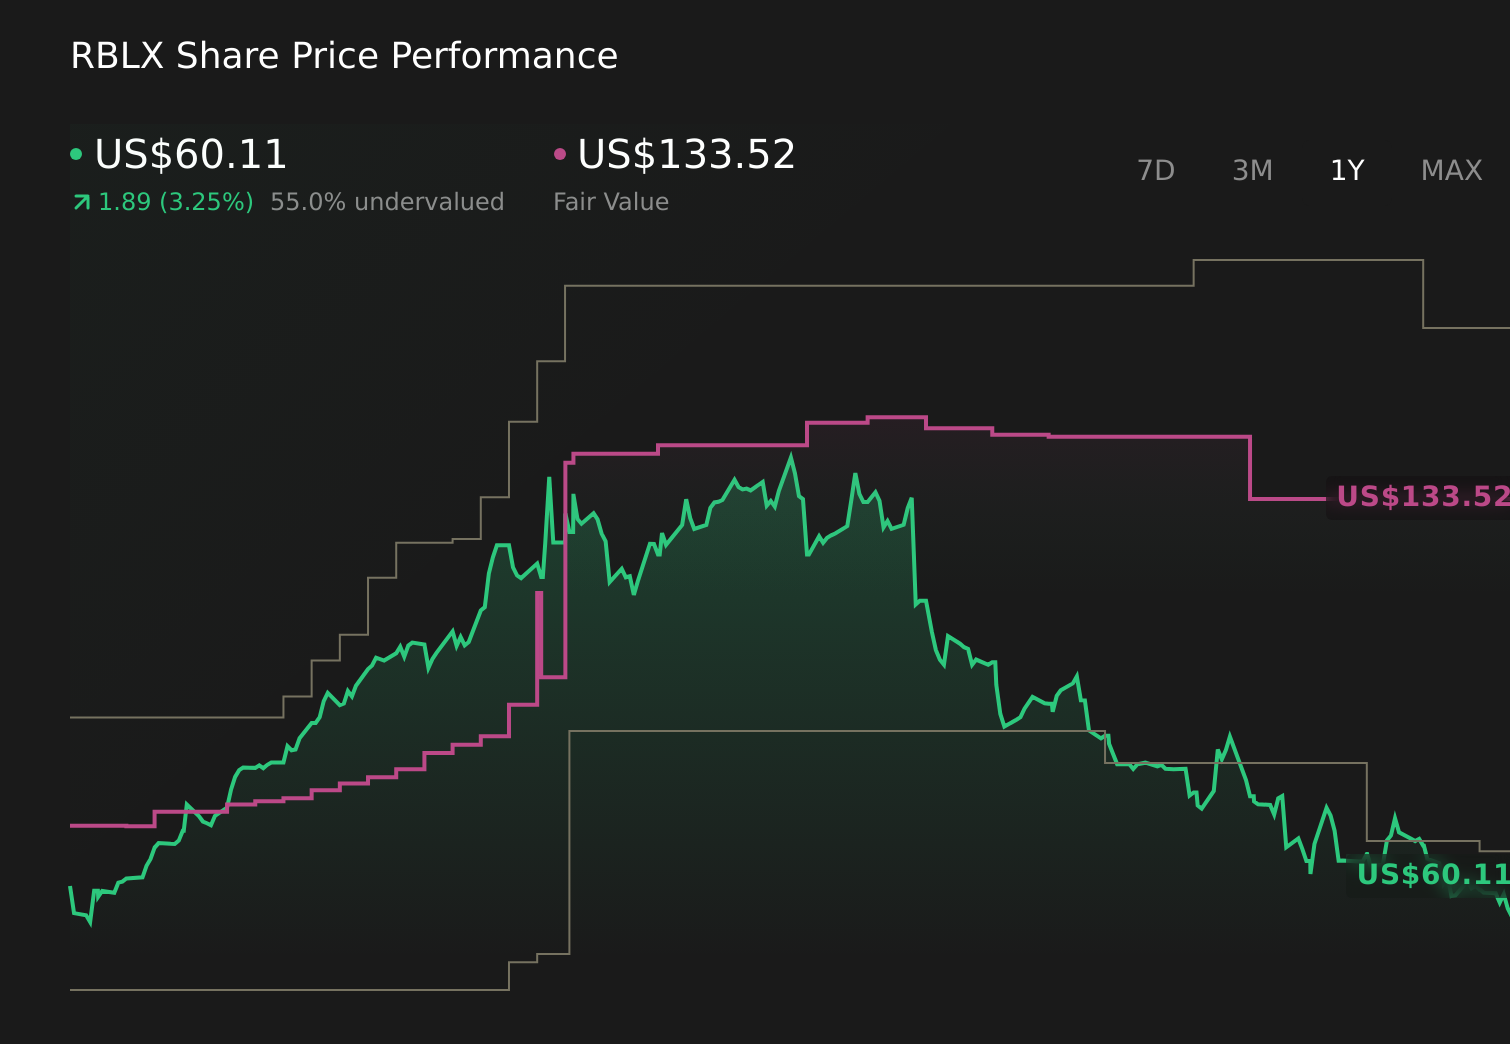This screenshot has width=1510, height=1044.
Task: Select the MAX time range view
Action: 1450,171
